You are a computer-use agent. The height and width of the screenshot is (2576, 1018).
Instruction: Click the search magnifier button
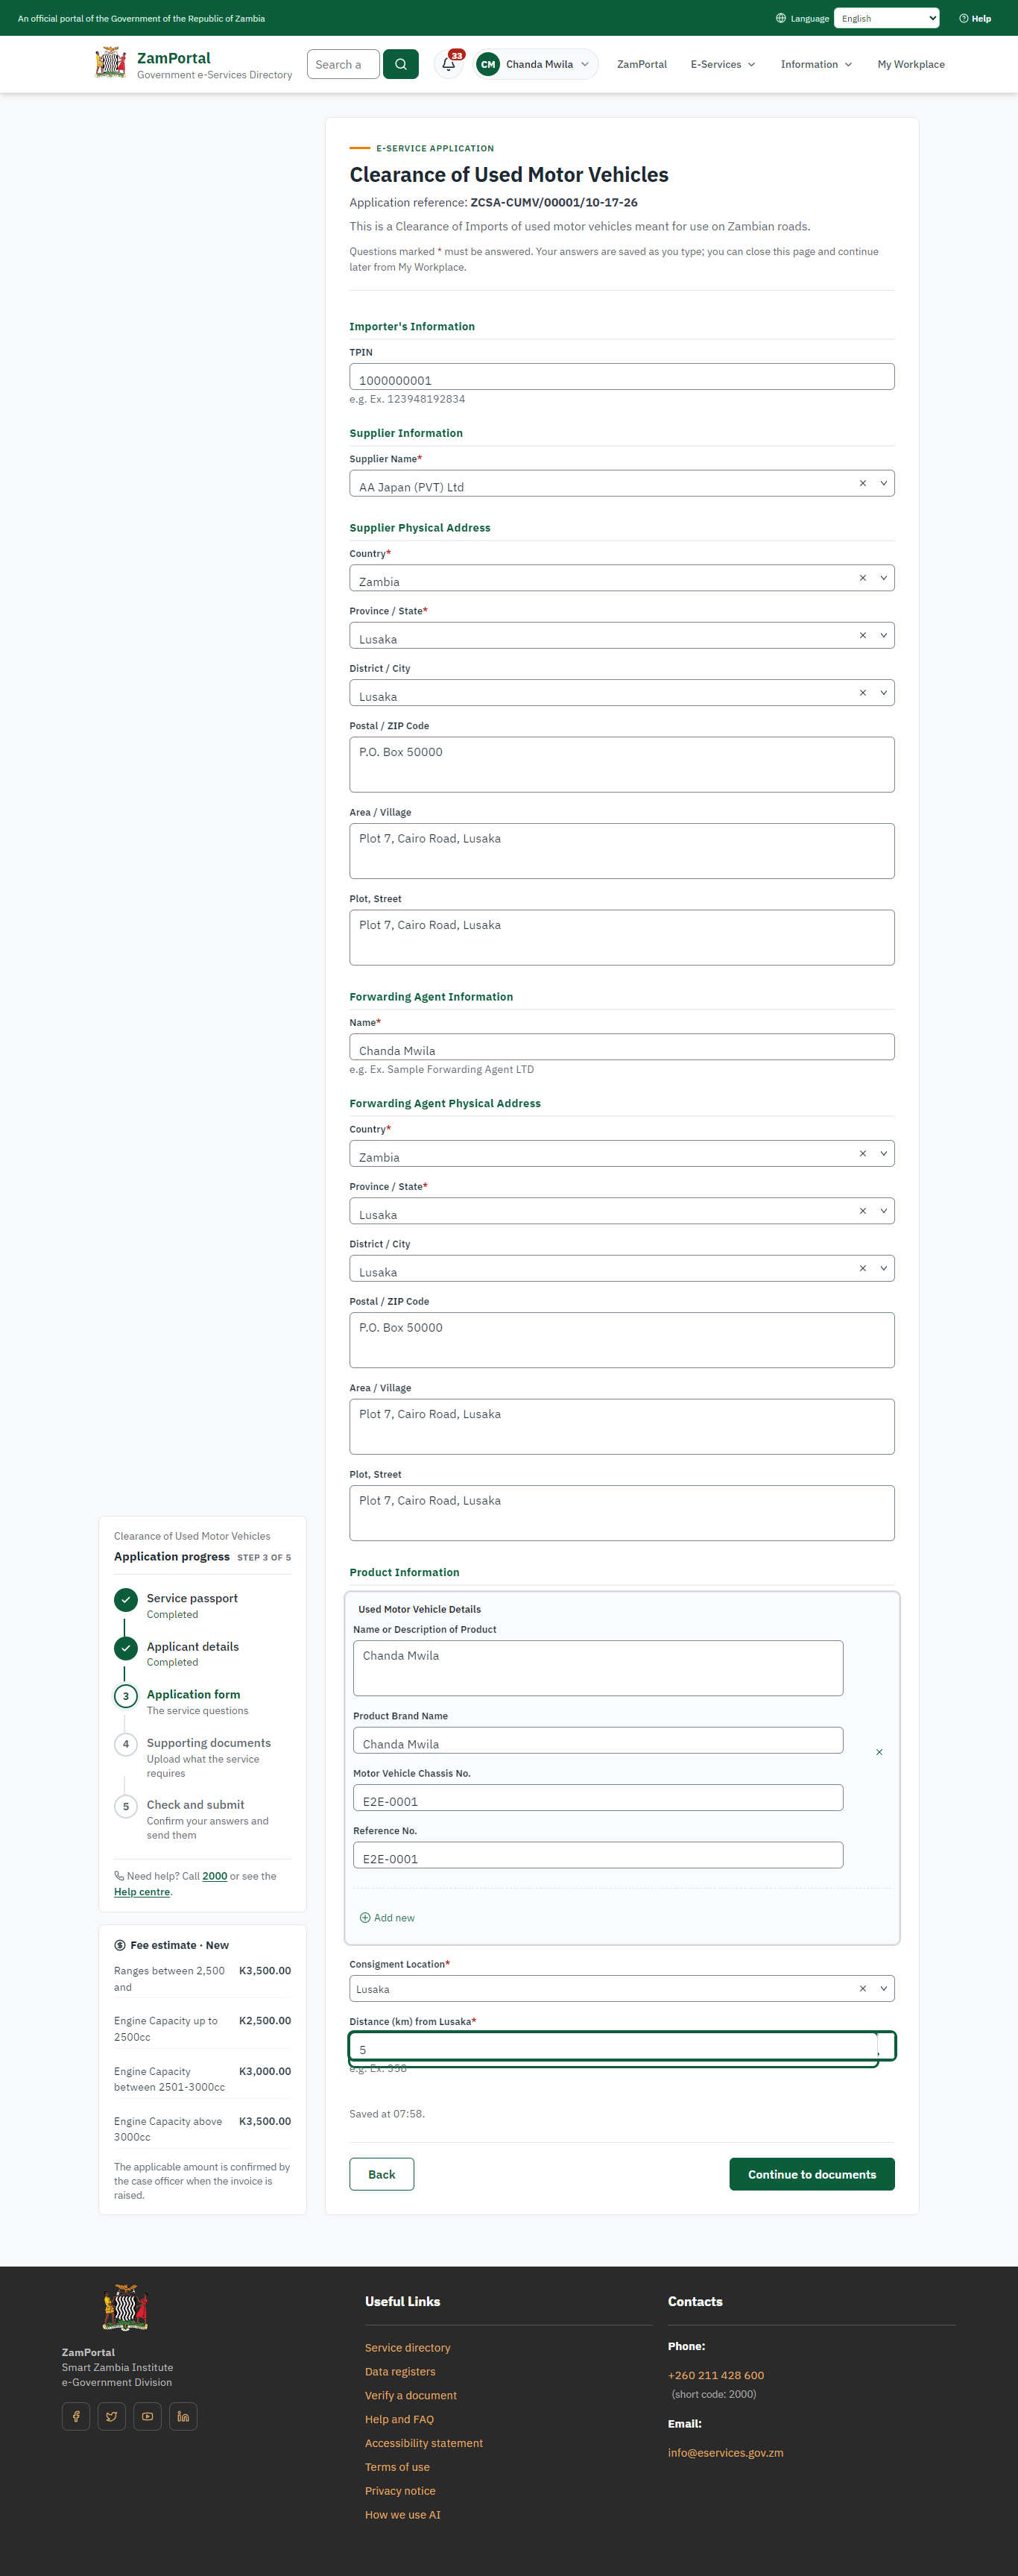pos(400,64)
